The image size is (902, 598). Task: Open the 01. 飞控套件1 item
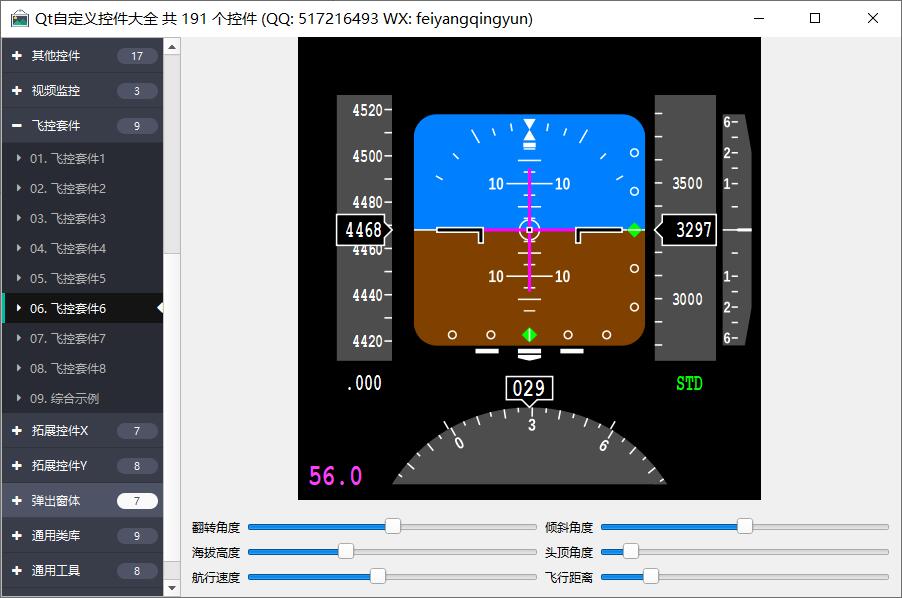67,159
